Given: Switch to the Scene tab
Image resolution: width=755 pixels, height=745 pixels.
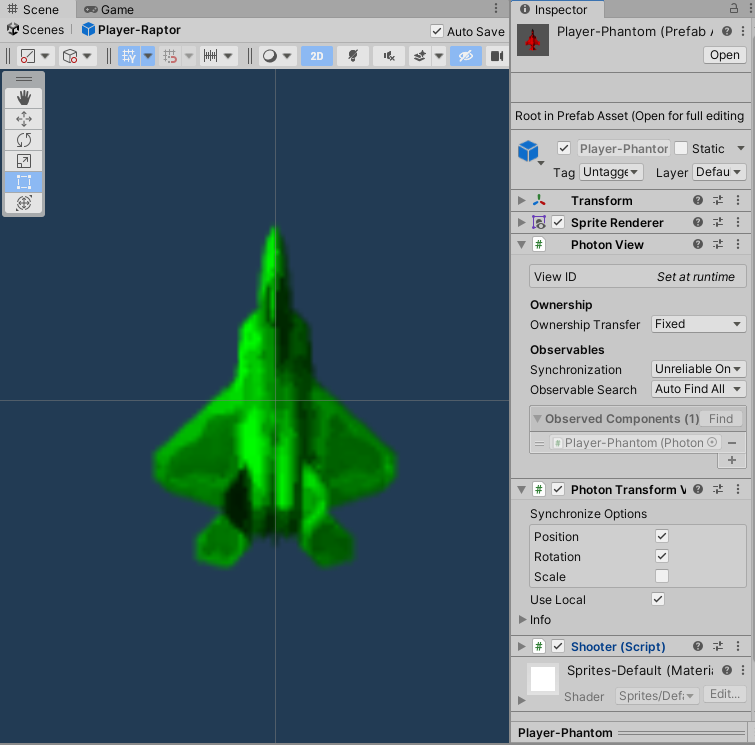Looking at the screenshot, I should 33,9.
